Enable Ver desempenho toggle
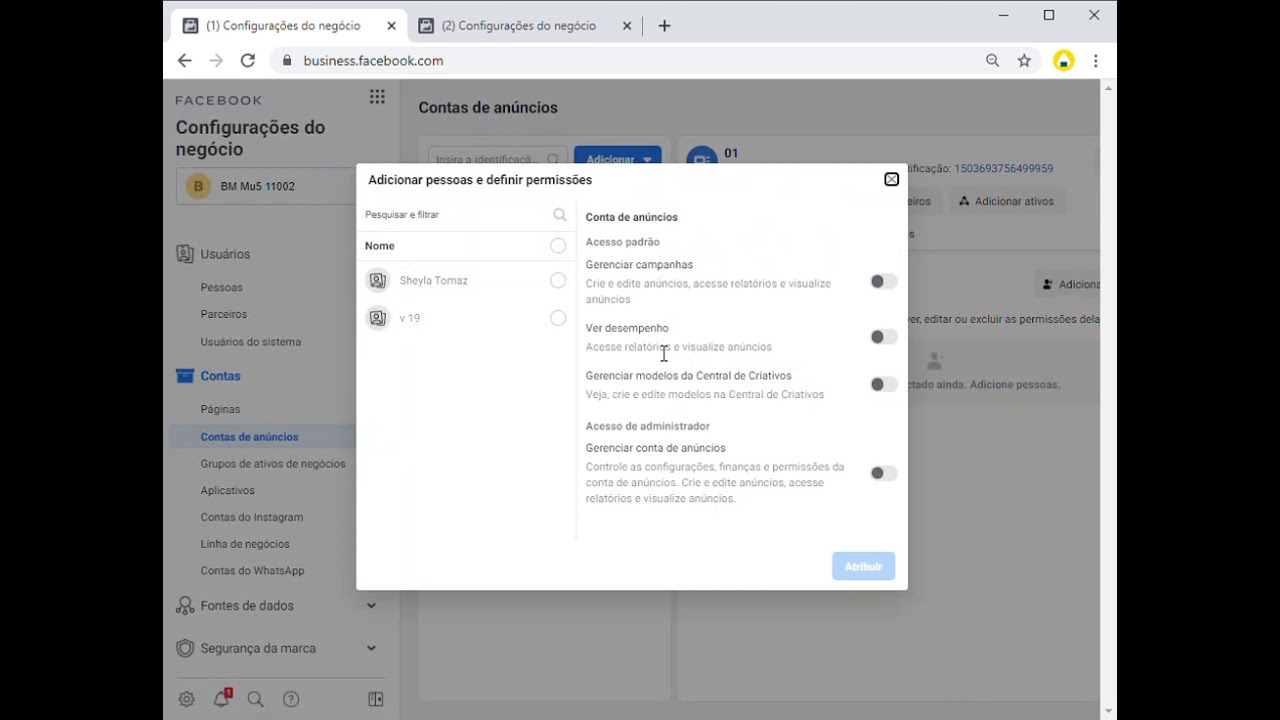This screenshot has height=720, width=1280. [883, 337]
